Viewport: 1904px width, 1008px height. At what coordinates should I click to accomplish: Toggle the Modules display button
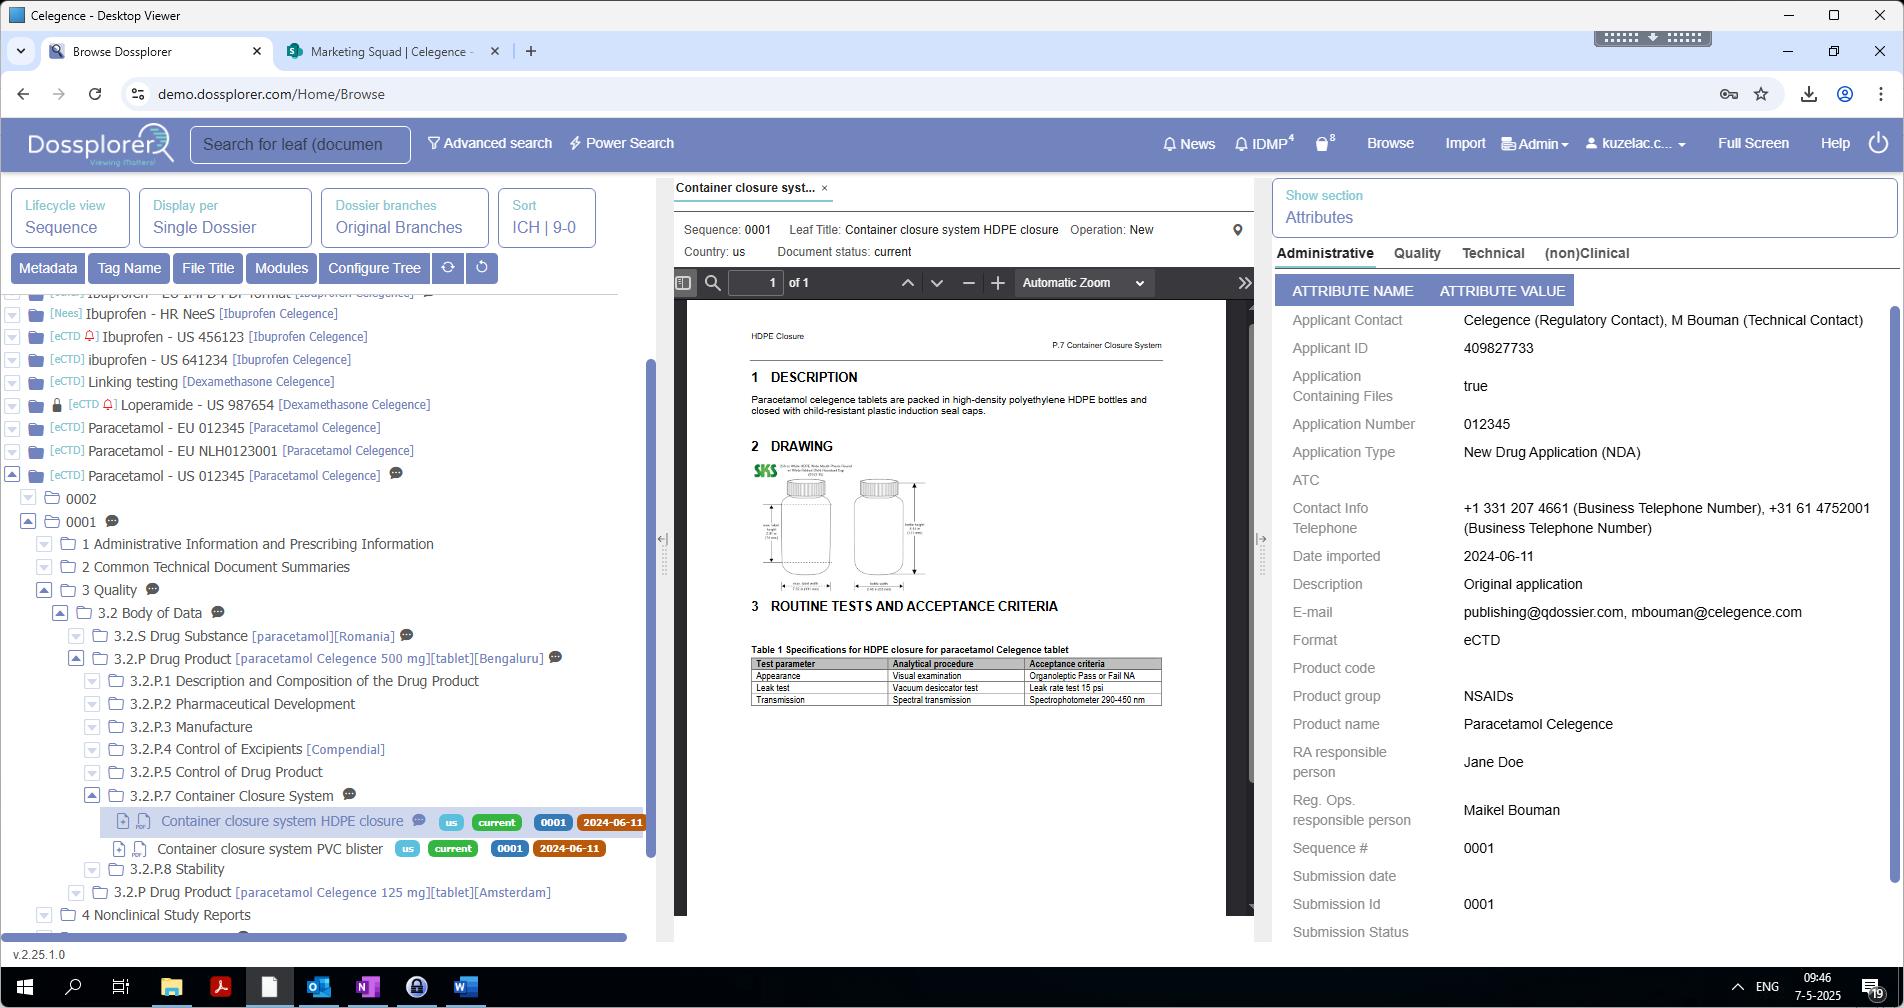(281, 268)
